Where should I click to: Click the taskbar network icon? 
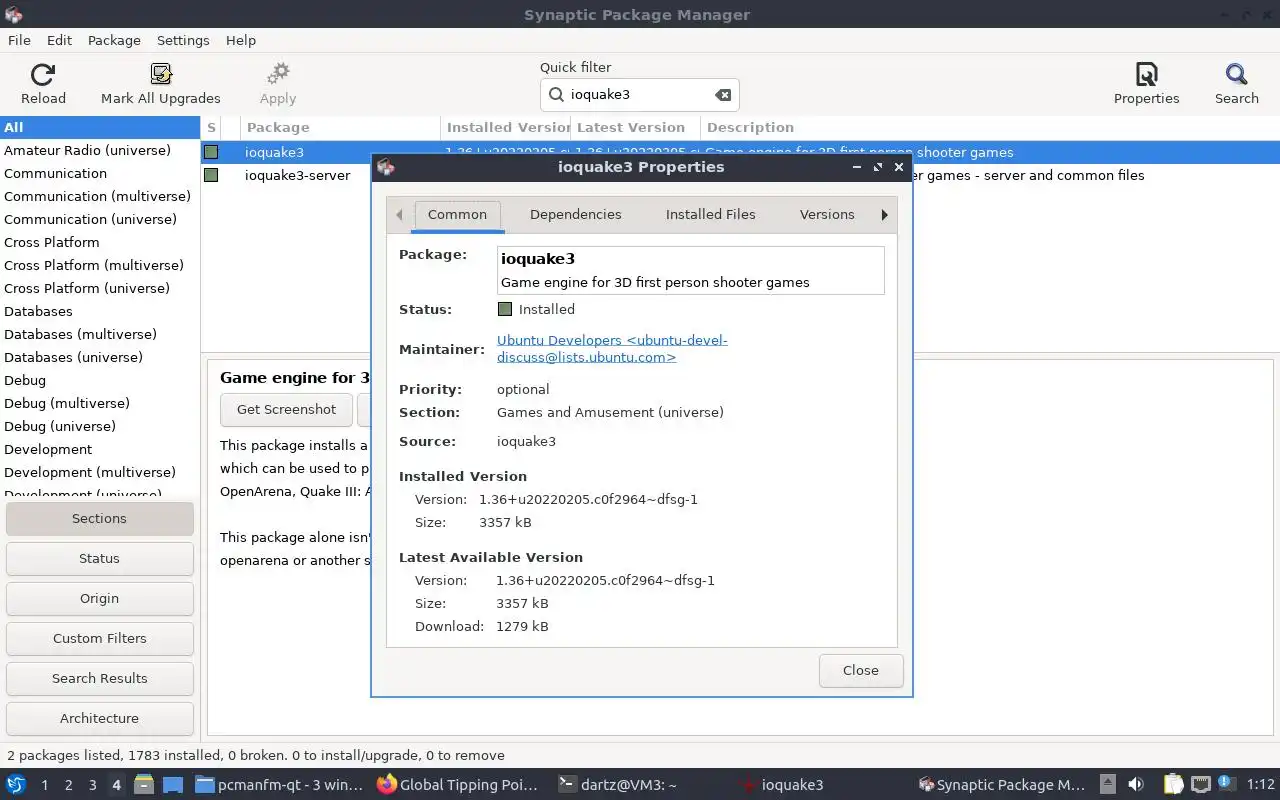(1201, 784)
